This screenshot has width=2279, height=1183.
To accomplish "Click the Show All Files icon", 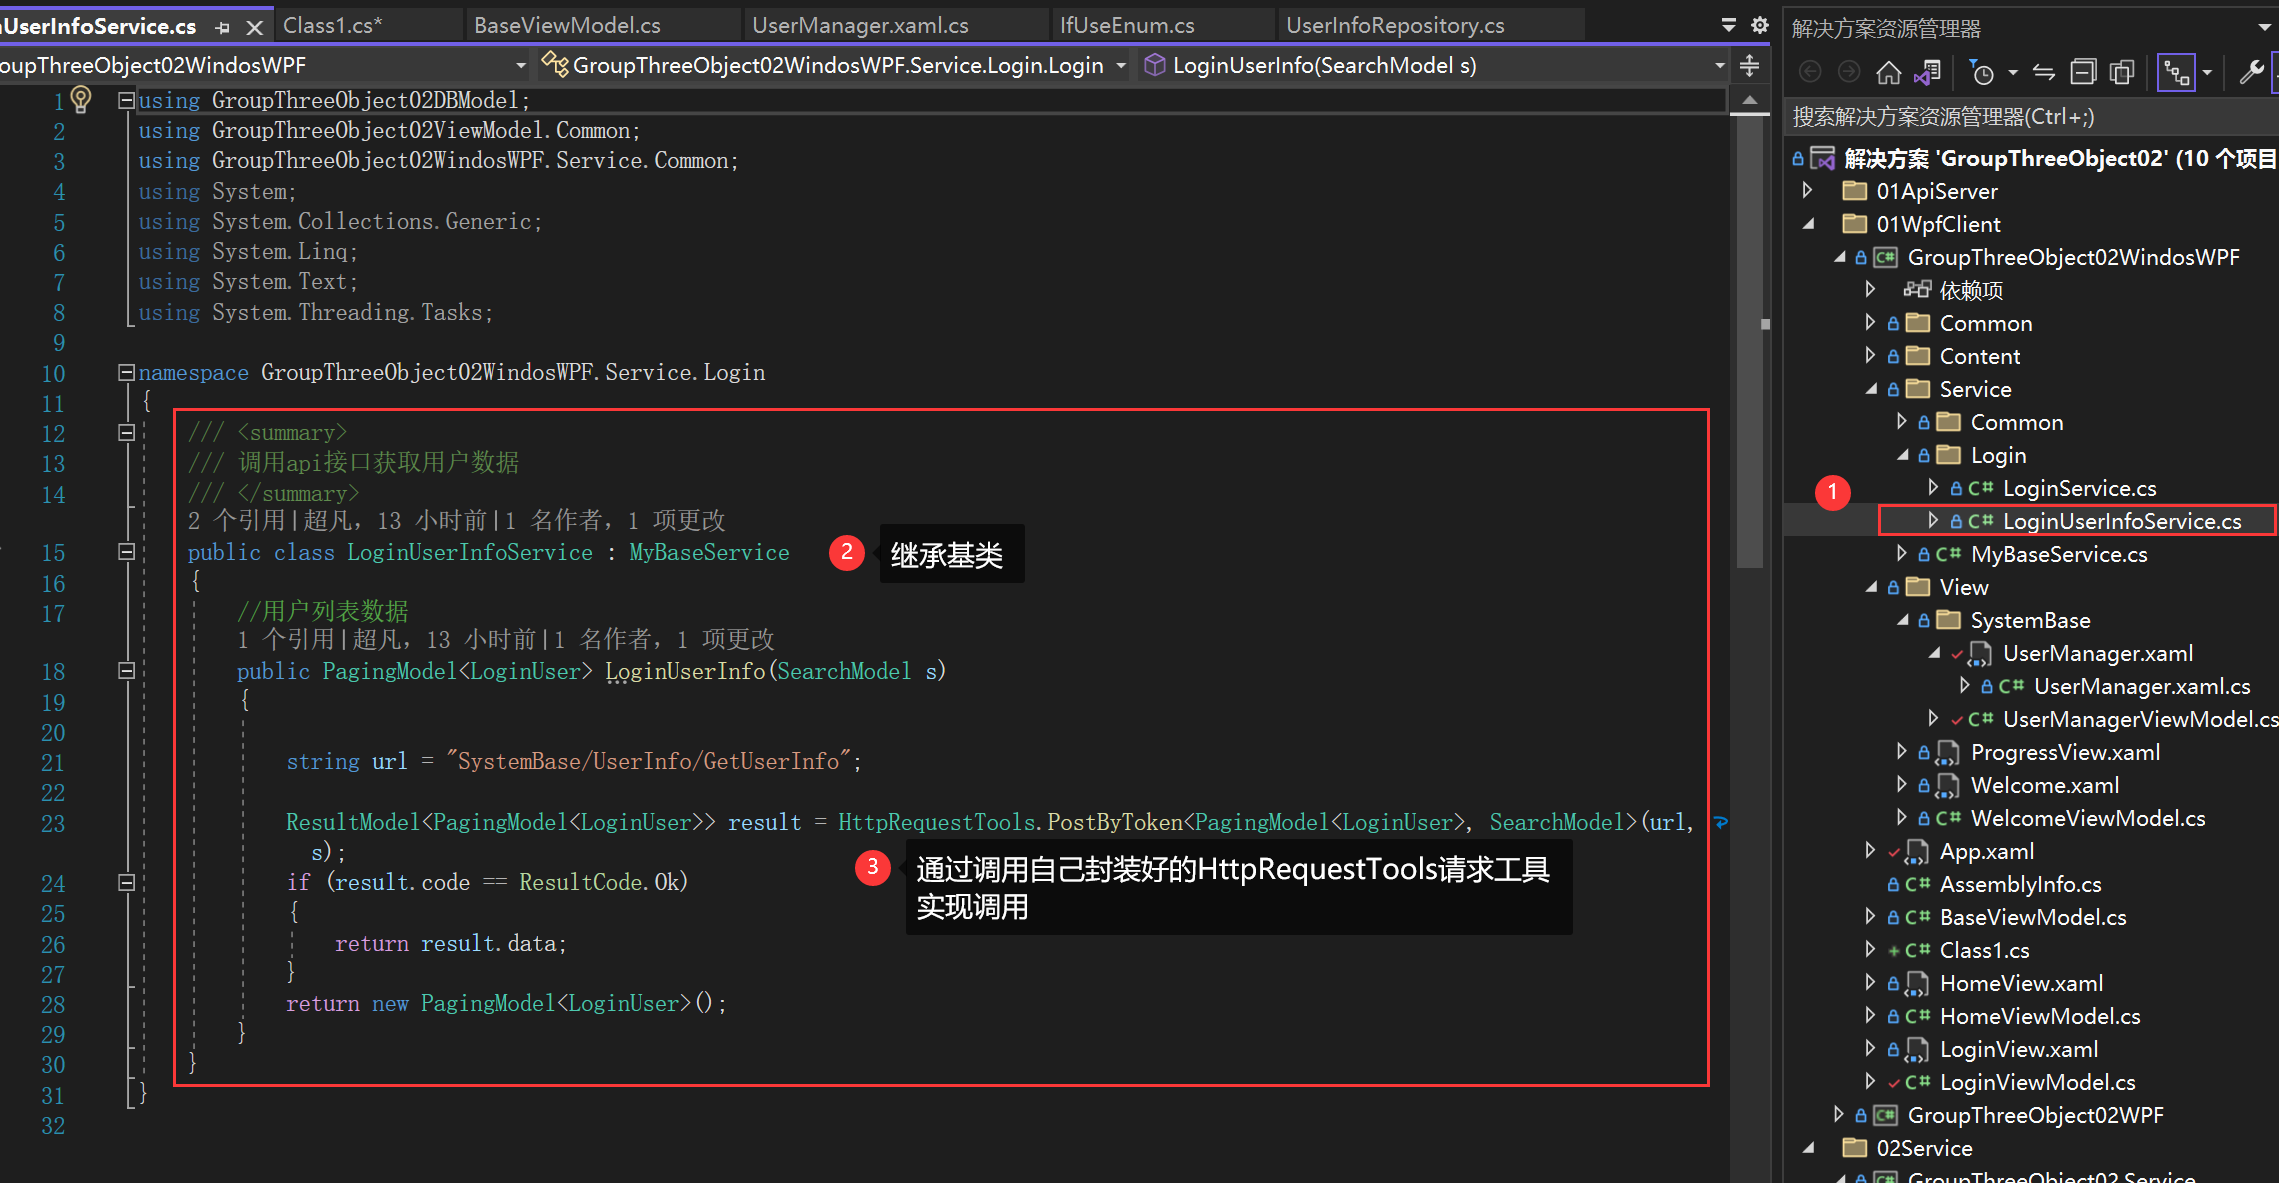I will [2121, 72].
